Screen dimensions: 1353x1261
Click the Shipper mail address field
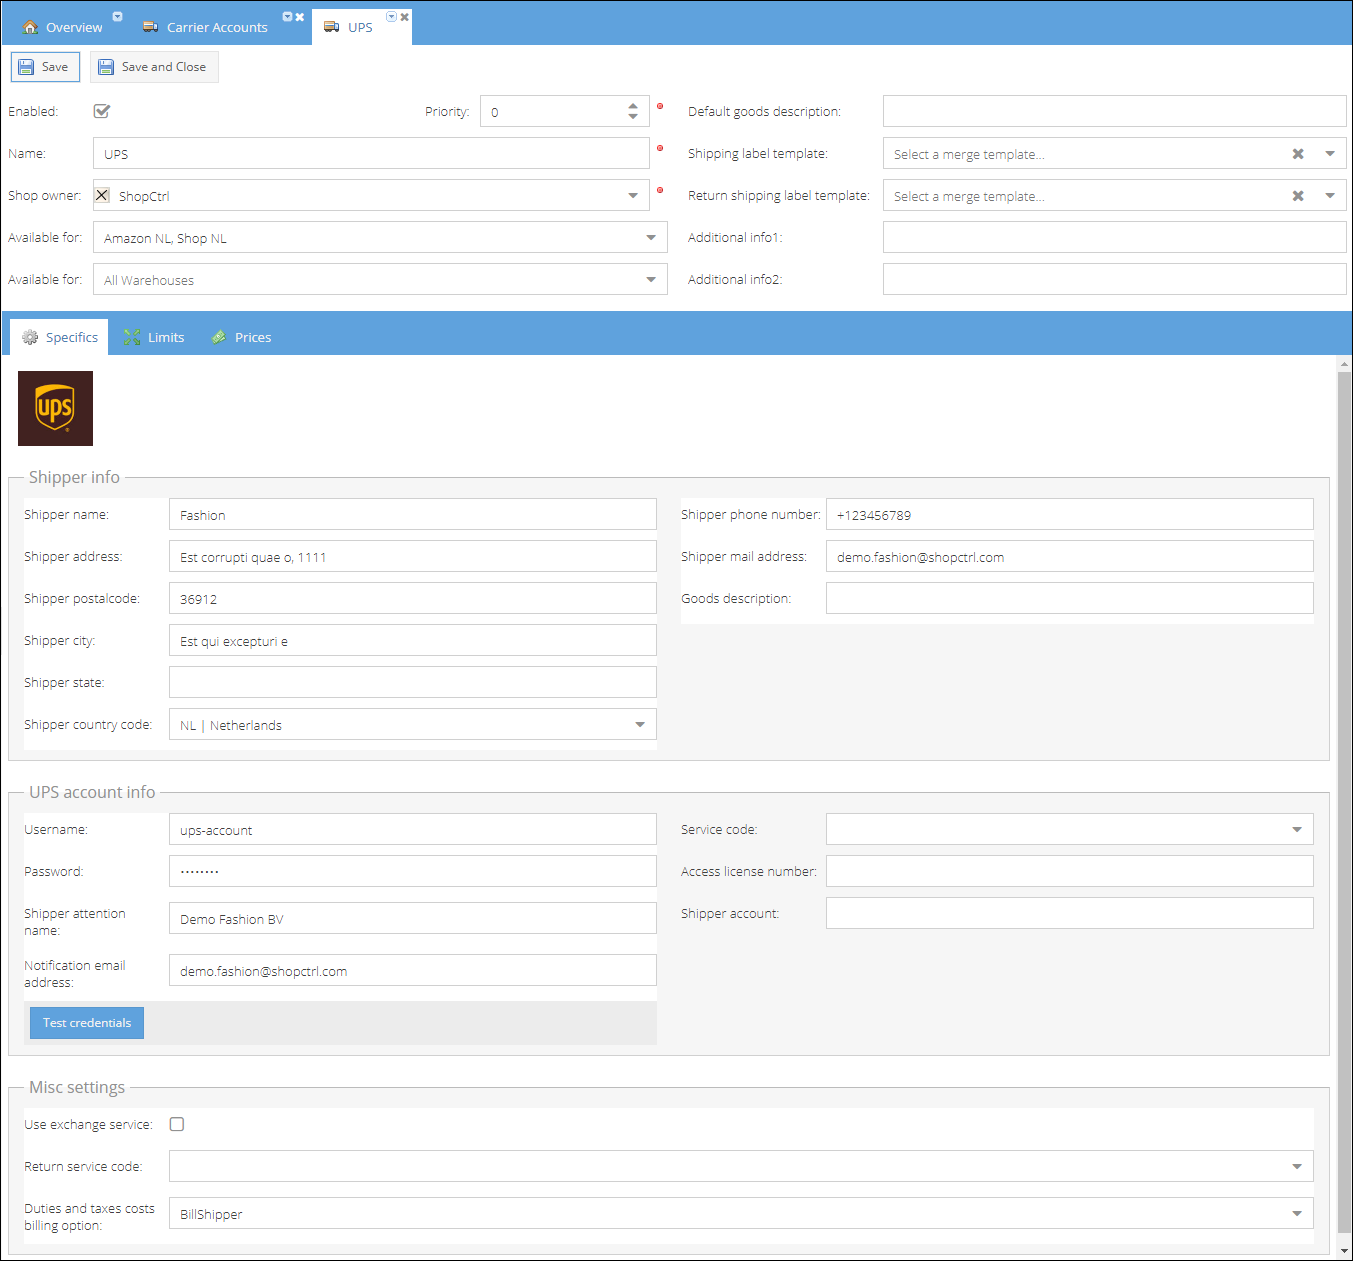(x=1070, y=556)
